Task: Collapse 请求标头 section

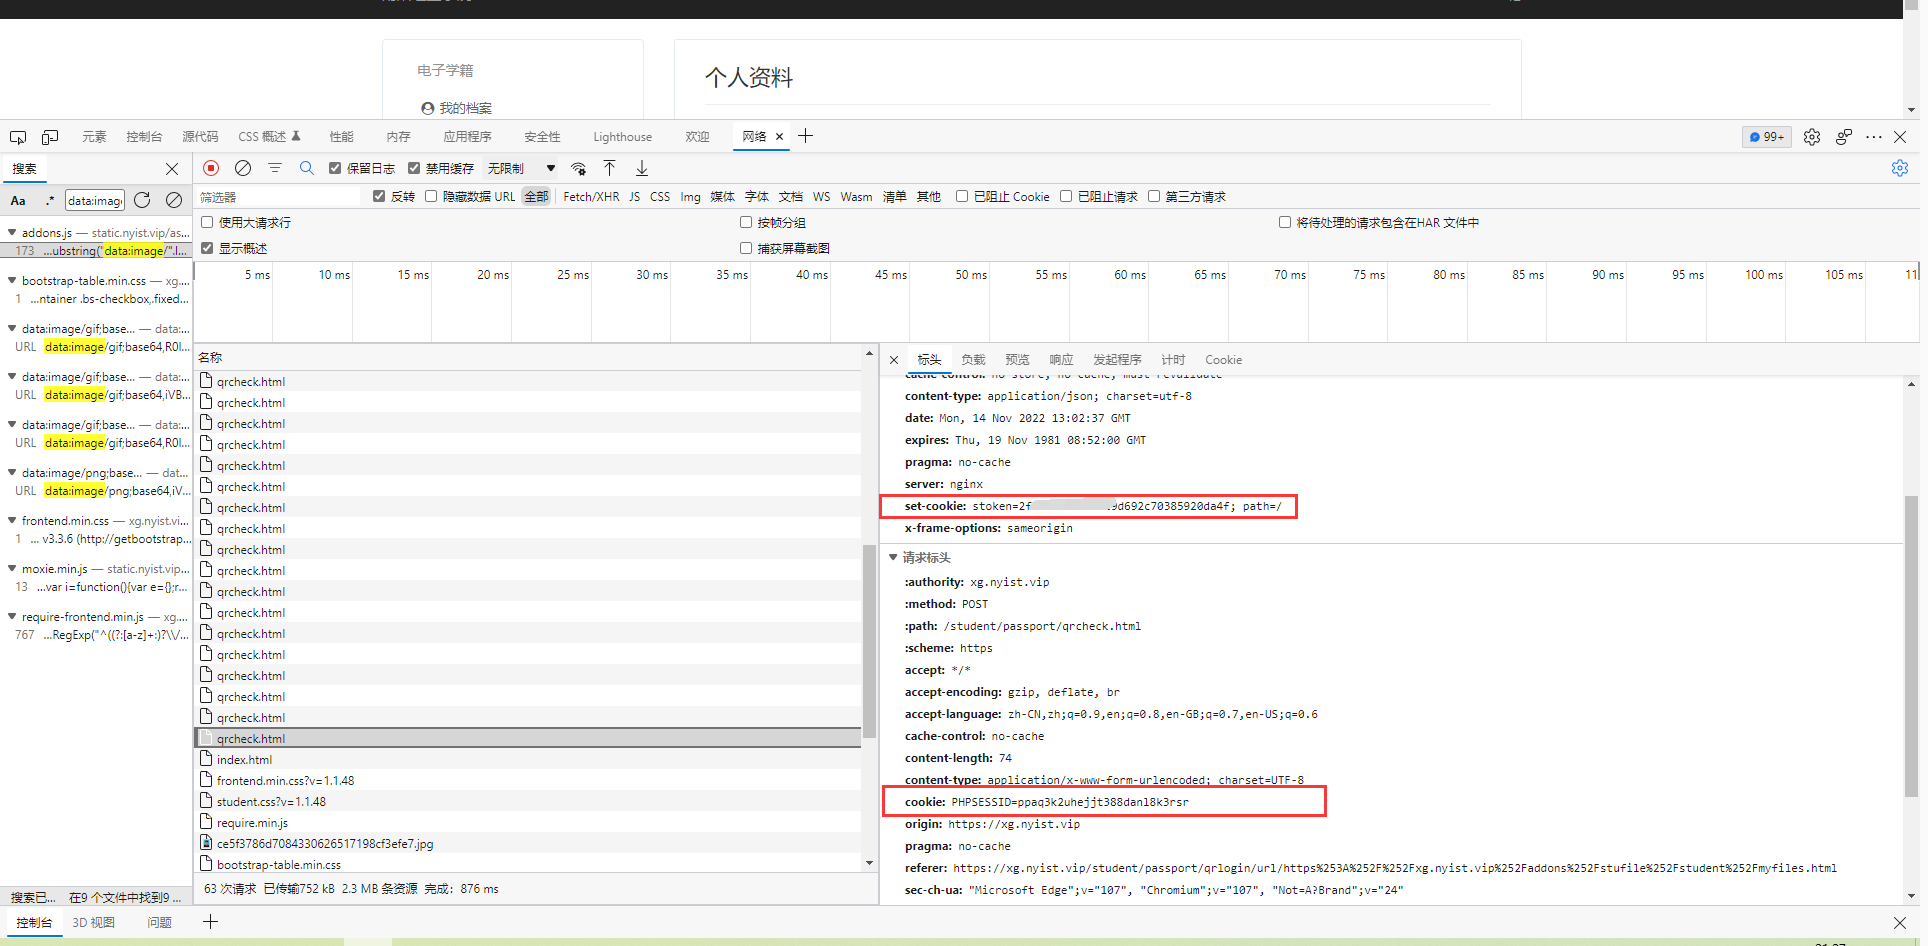Action: tap(894, 557)
